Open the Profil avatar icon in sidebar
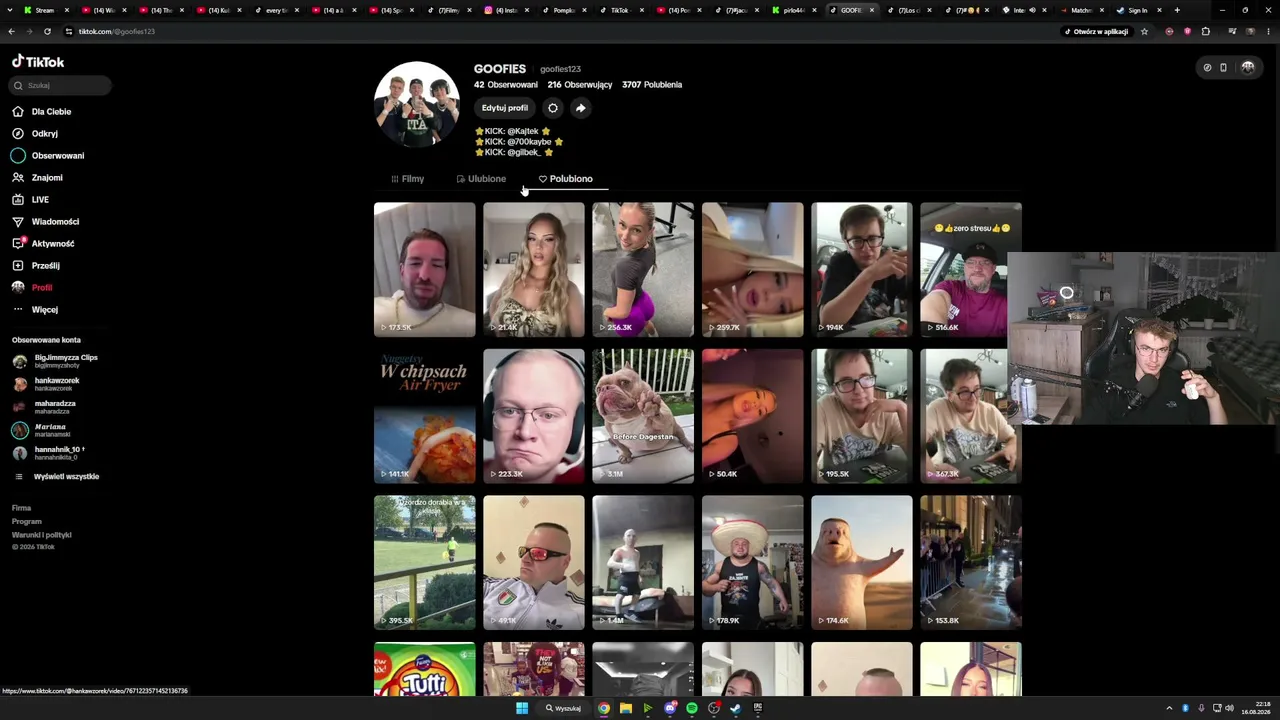 click(18, 288)
